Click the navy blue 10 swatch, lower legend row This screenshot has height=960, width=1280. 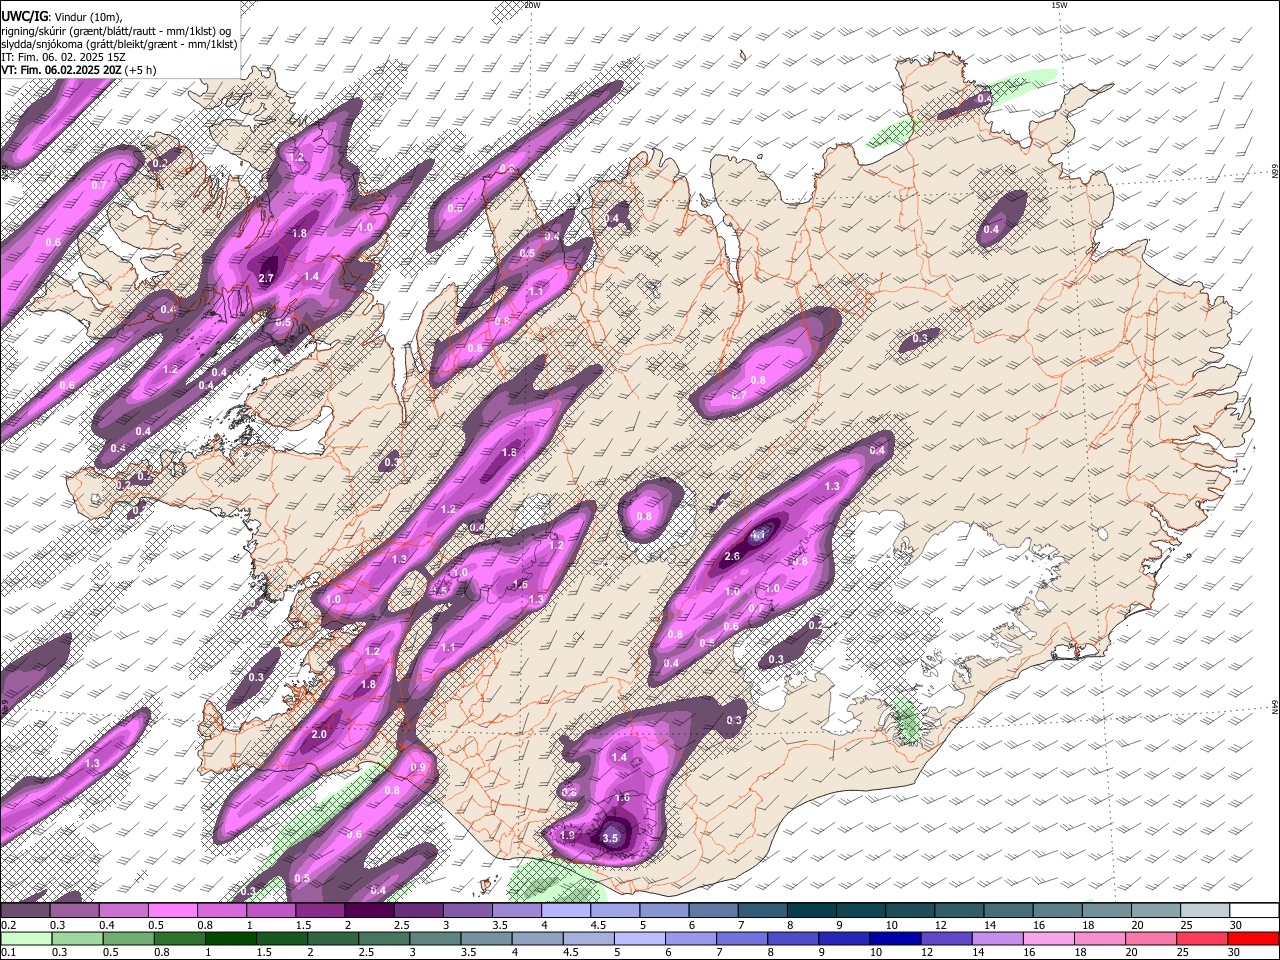coord(895,938)
